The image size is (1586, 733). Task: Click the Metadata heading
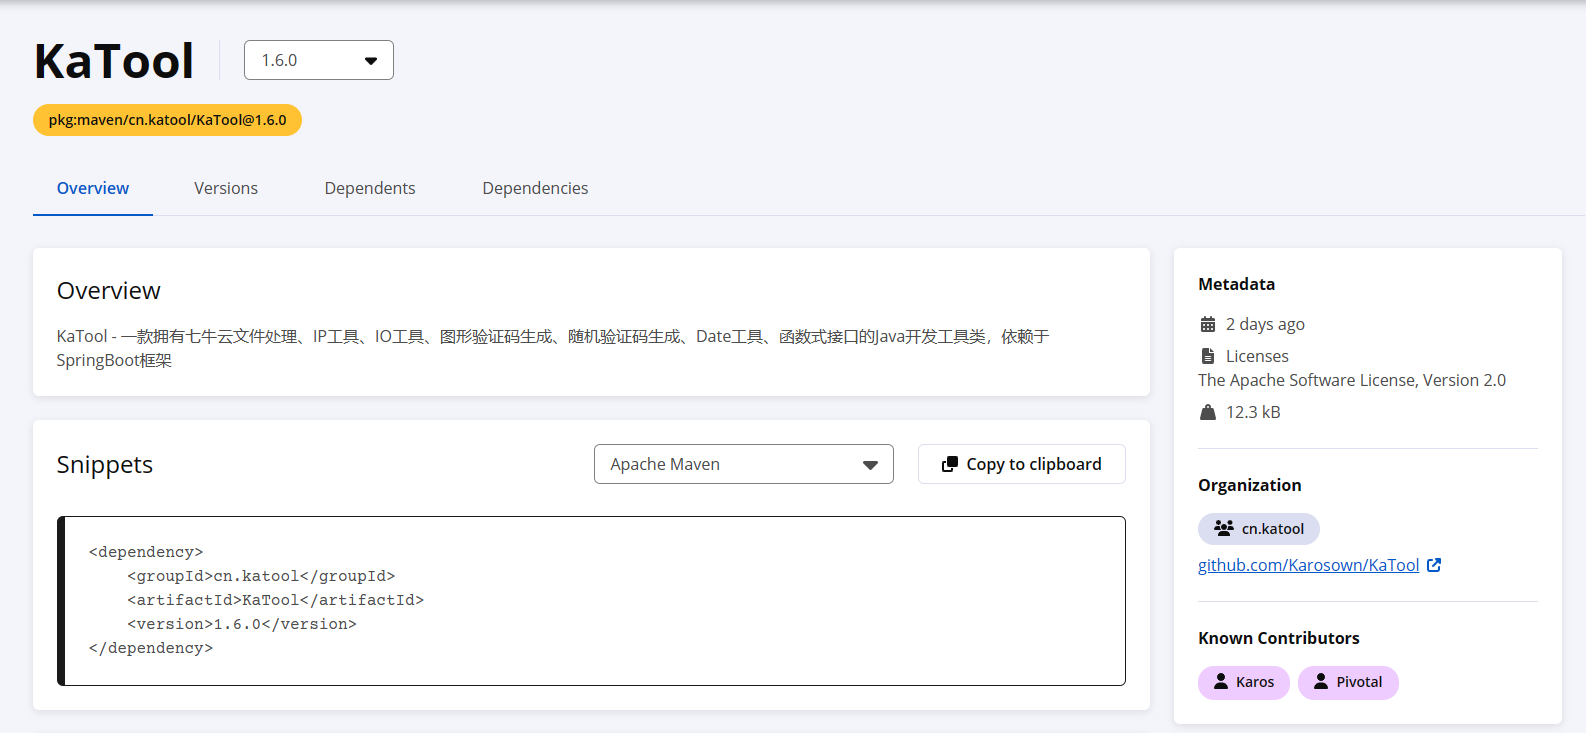1237,284
